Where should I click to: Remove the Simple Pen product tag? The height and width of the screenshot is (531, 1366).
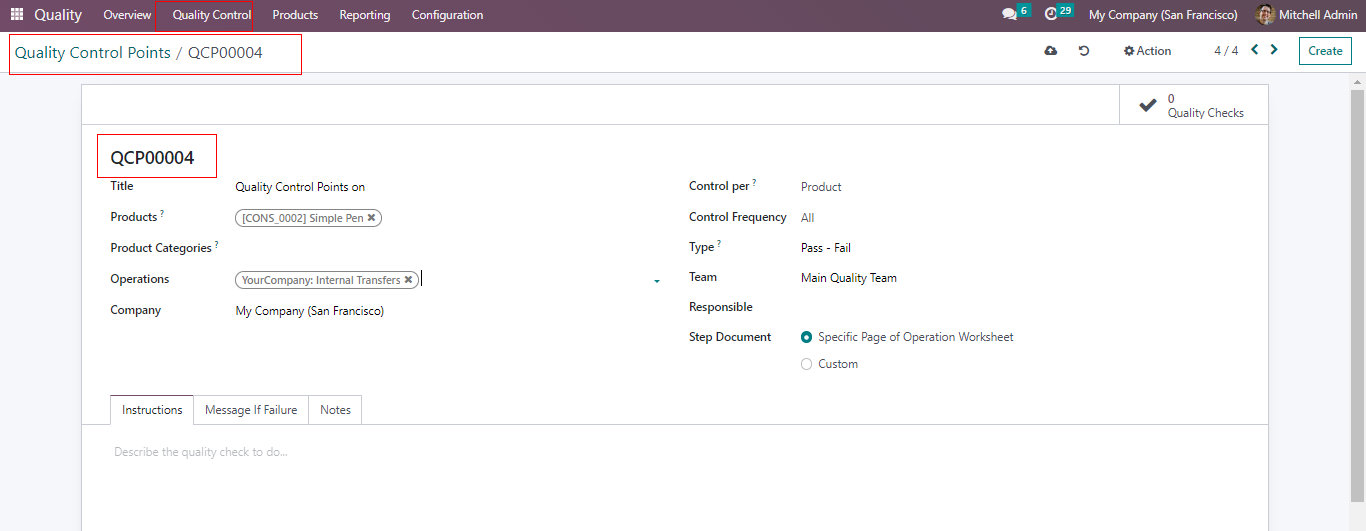pos(372,218)
